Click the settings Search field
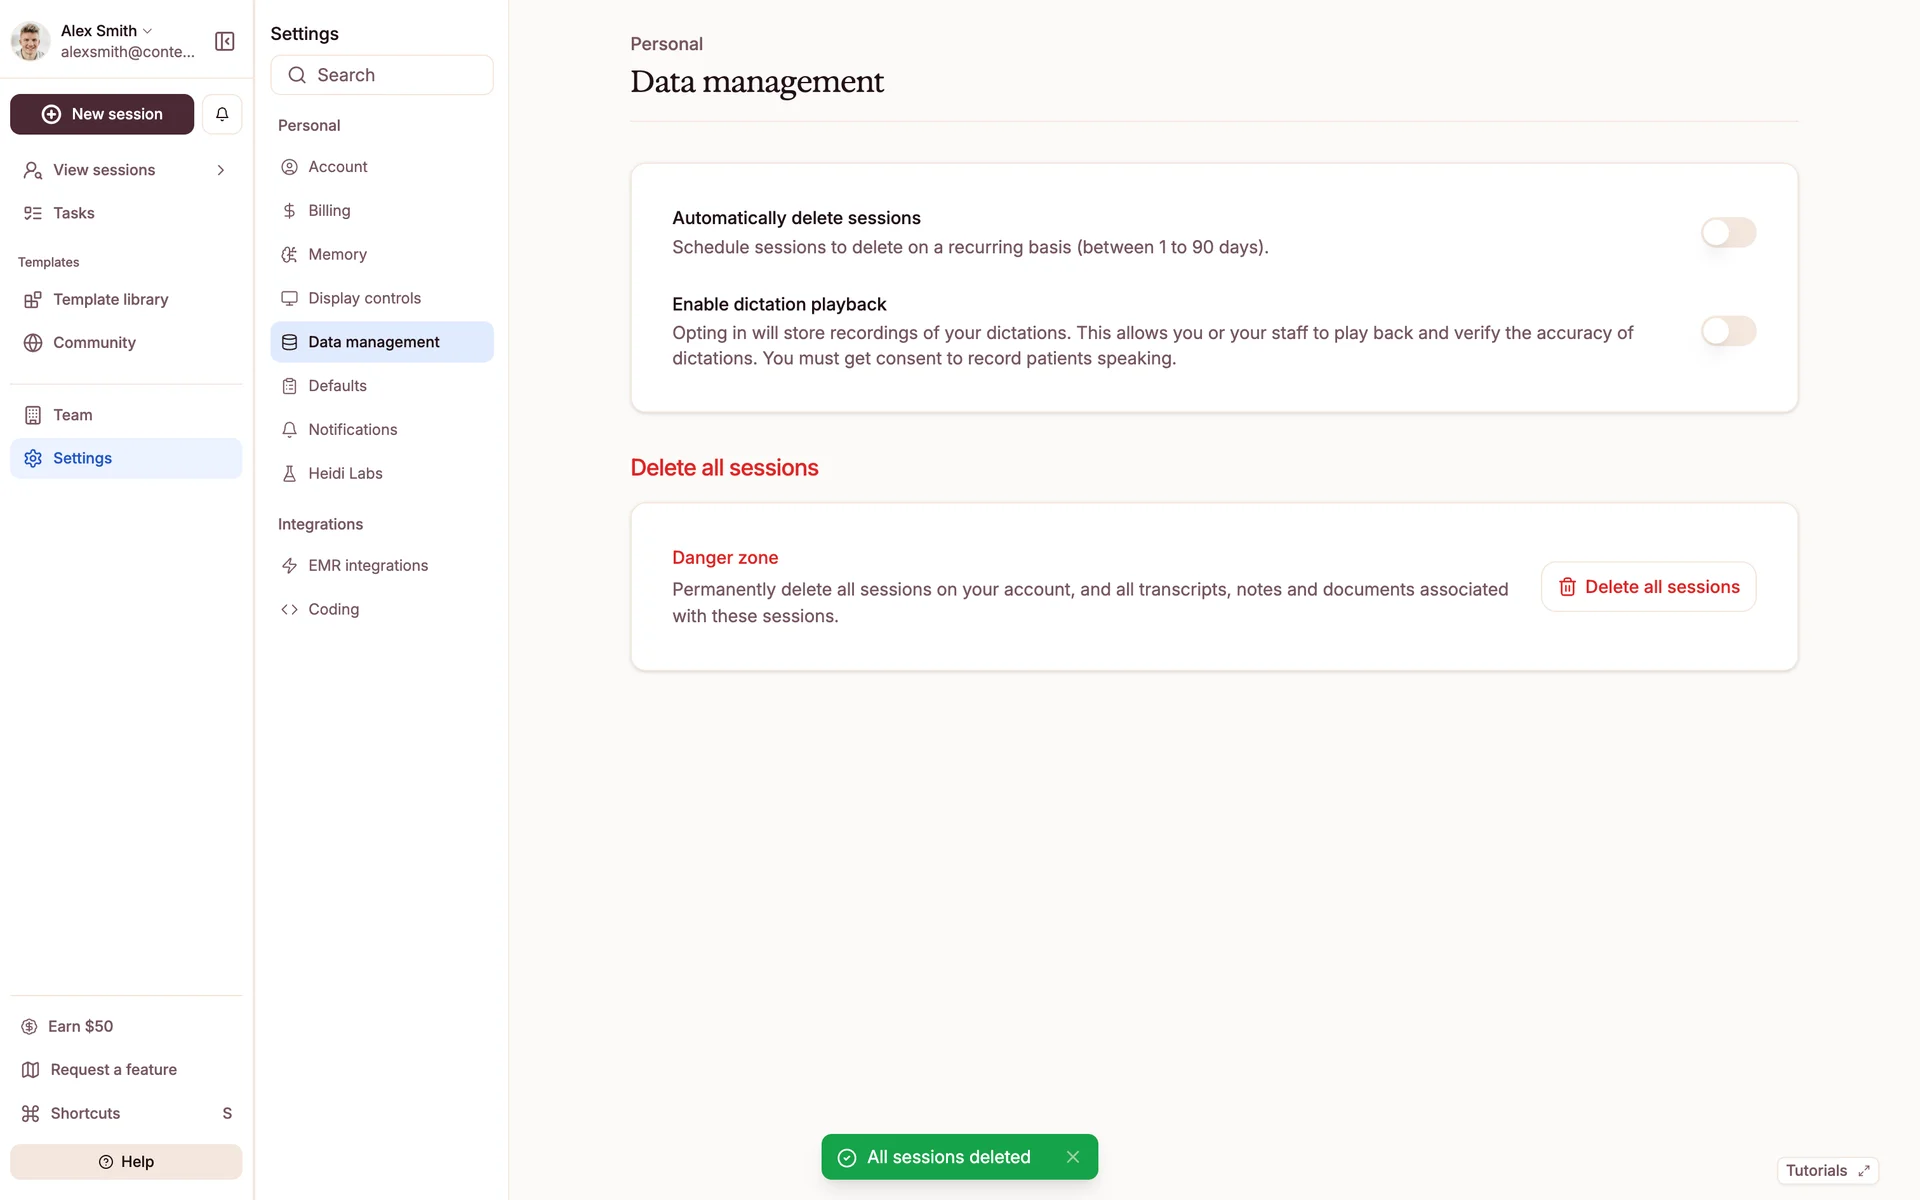 point(382,75)
